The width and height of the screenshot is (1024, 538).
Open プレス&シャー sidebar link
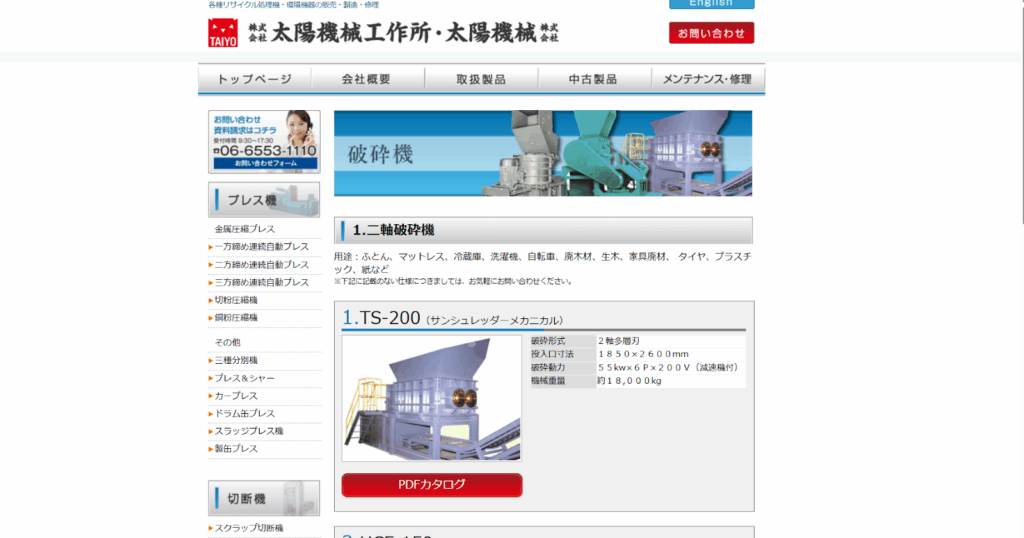point(244,378)
